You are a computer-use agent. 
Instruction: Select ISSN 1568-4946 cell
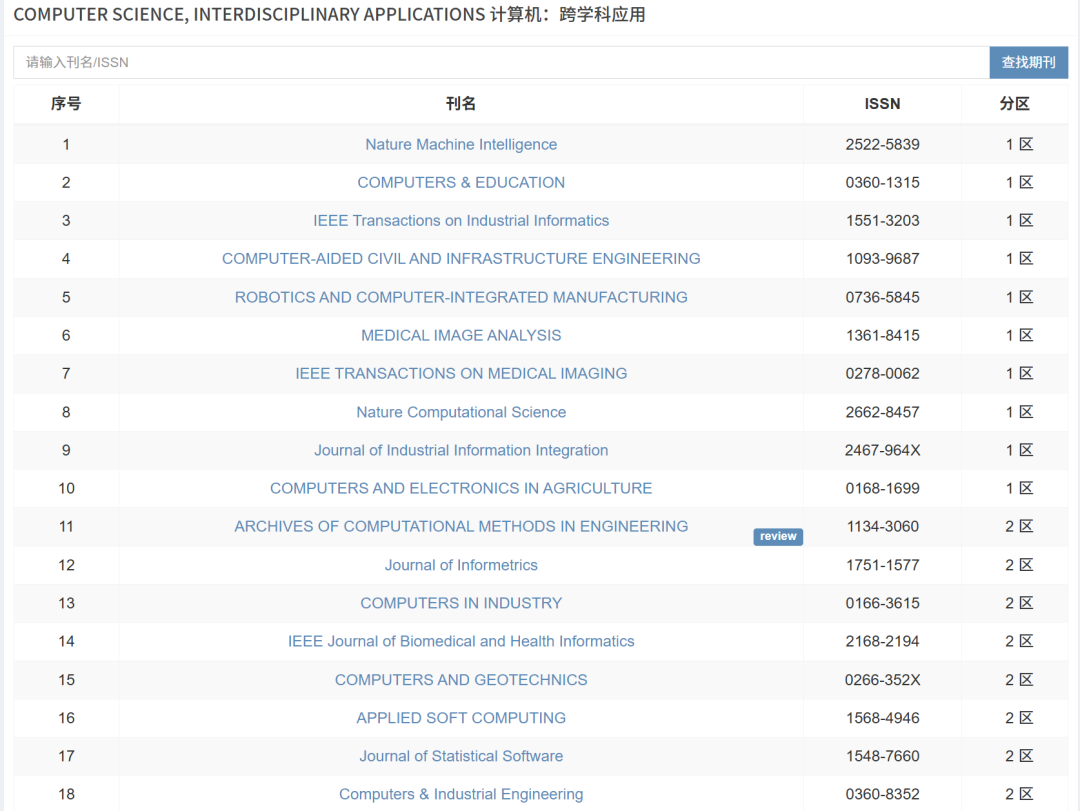pos(882,718)
